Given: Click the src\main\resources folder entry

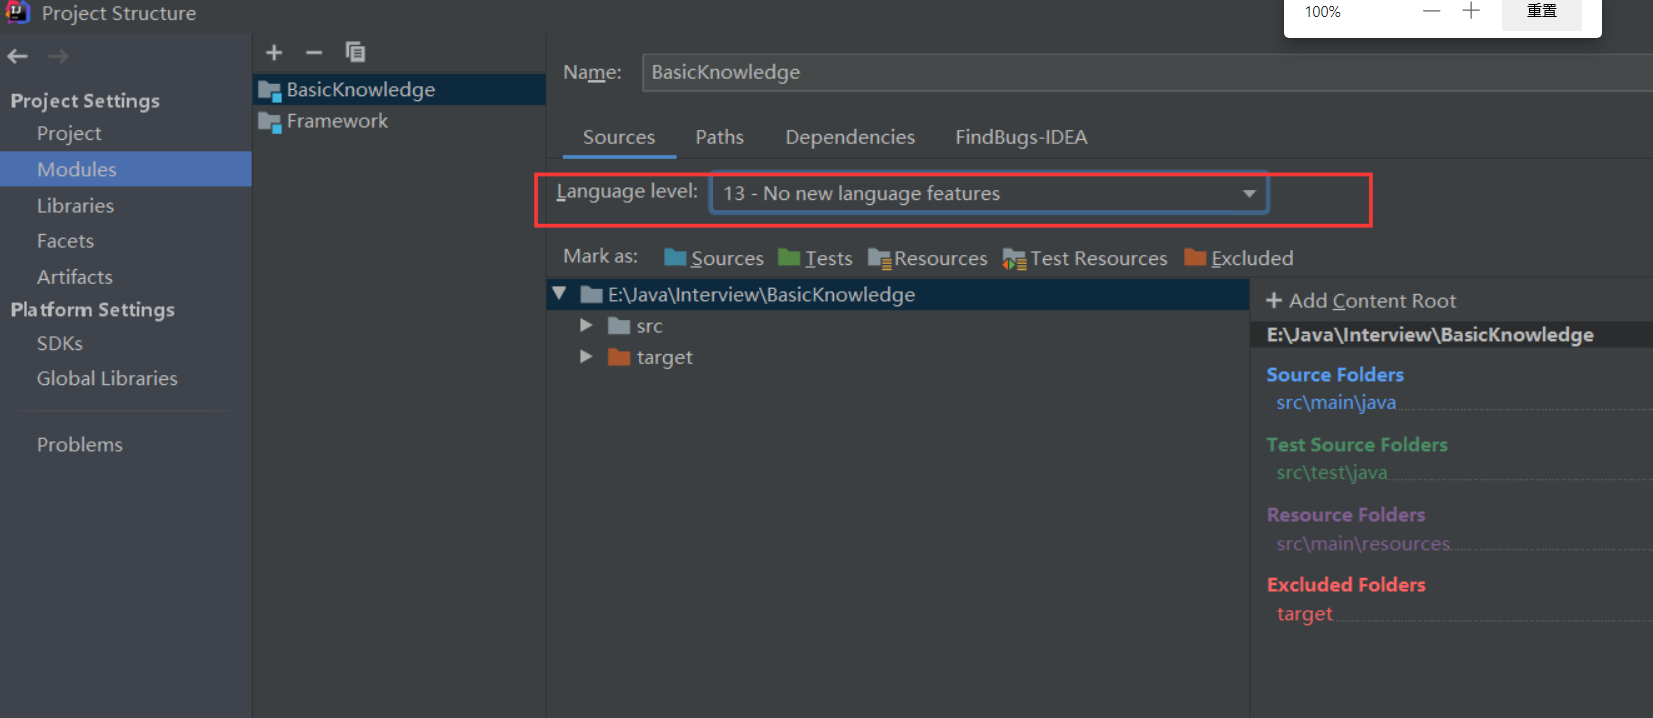Looking at the screenshot, I should pos(1363,543).
